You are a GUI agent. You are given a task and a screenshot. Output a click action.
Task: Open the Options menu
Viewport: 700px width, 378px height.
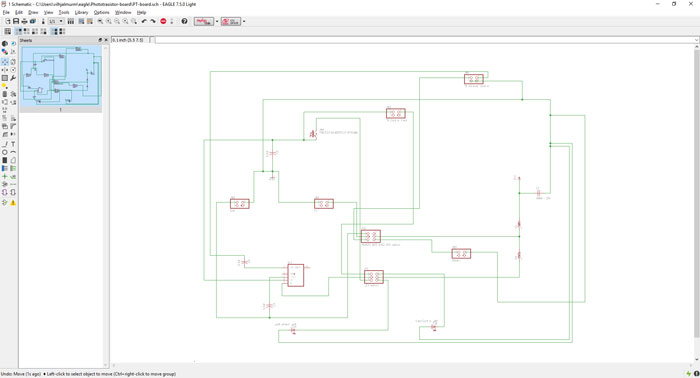(x=101, y=12)
